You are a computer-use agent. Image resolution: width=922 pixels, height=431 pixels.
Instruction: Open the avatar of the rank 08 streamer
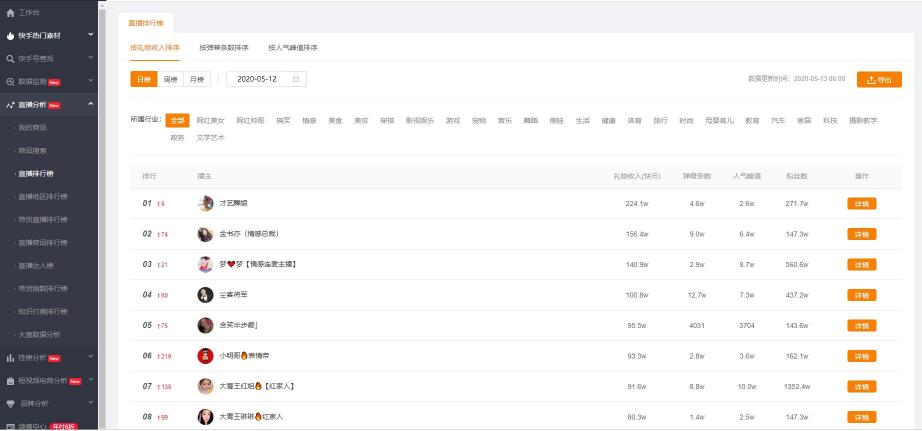[x=205, y=417]
